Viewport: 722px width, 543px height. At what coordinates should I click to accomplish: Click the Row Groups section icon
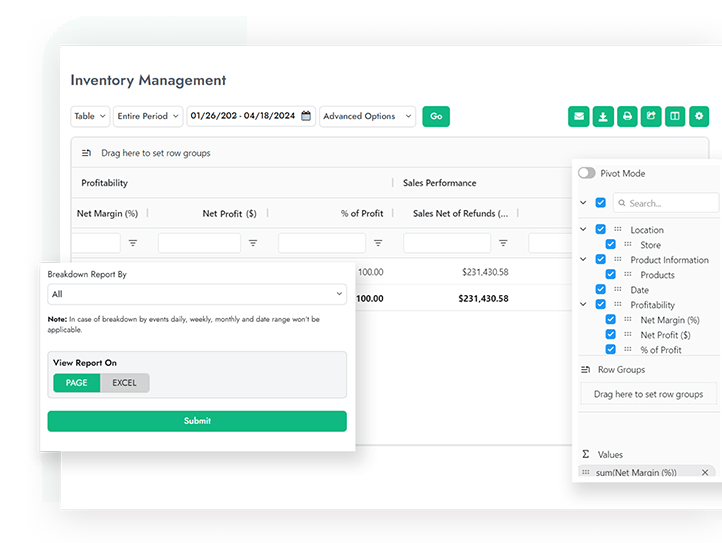point(586,369)
